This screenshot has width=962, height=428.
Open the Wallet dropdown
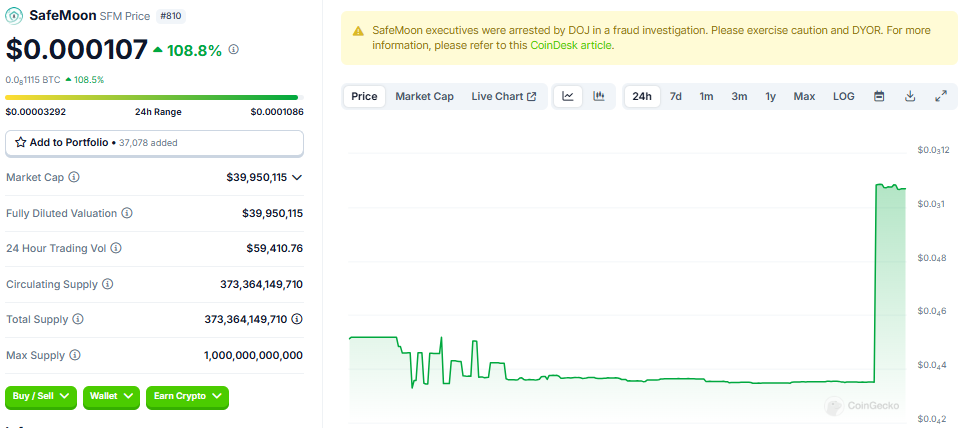[x=111, y=396]
